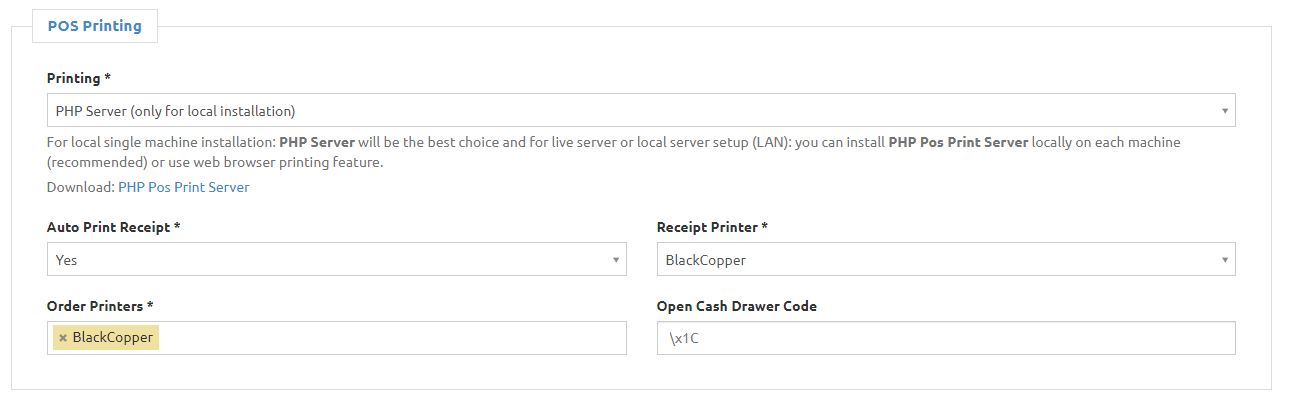Click the arrow icon on Receipt Printer select

1225,260
